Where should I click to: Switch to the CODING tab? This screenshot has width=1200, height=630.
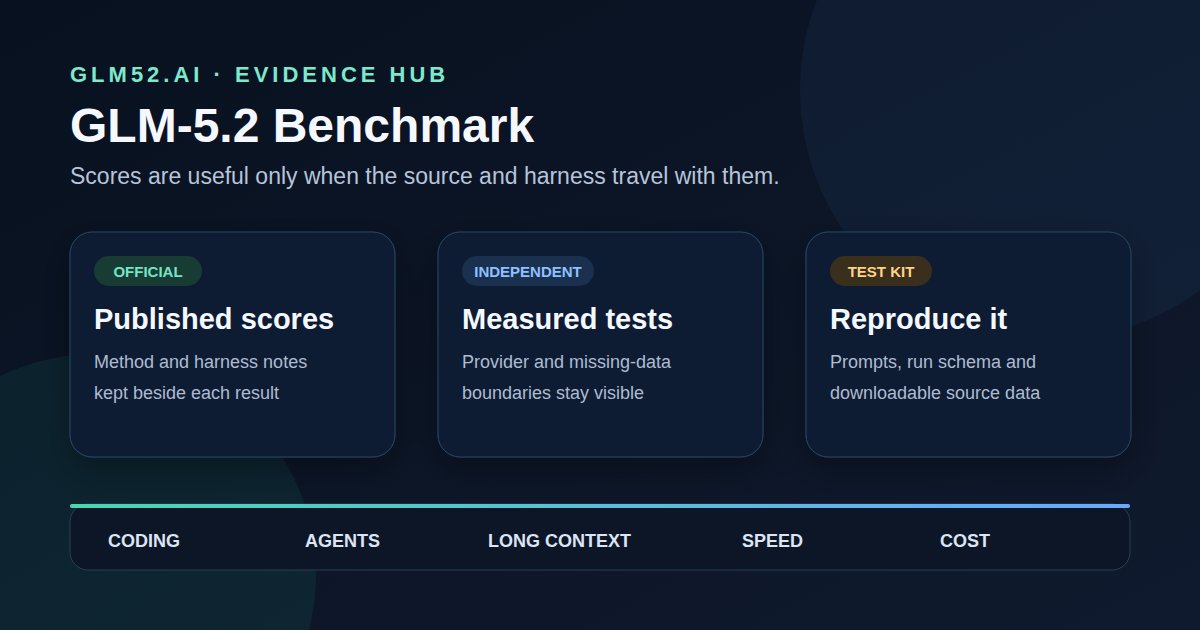point(144,541)
